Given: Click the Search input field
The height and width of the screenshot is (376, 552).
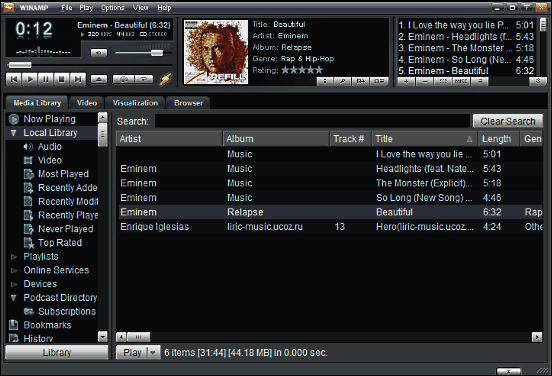Looking at the screenshot, I should [312, 121].
